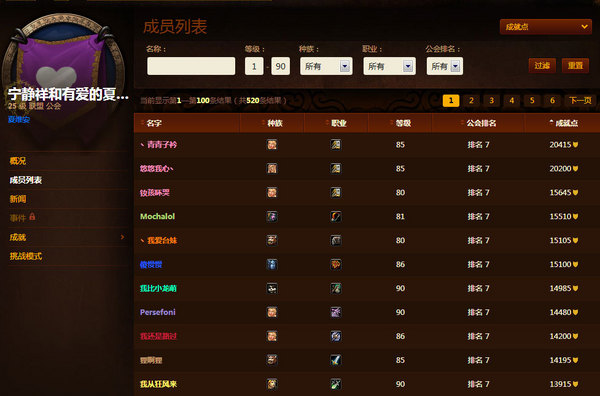Viewport: 600px width, 396px height.
Task: Open 挑战模式 in the sidebar menu
Action: pos(26,256)
